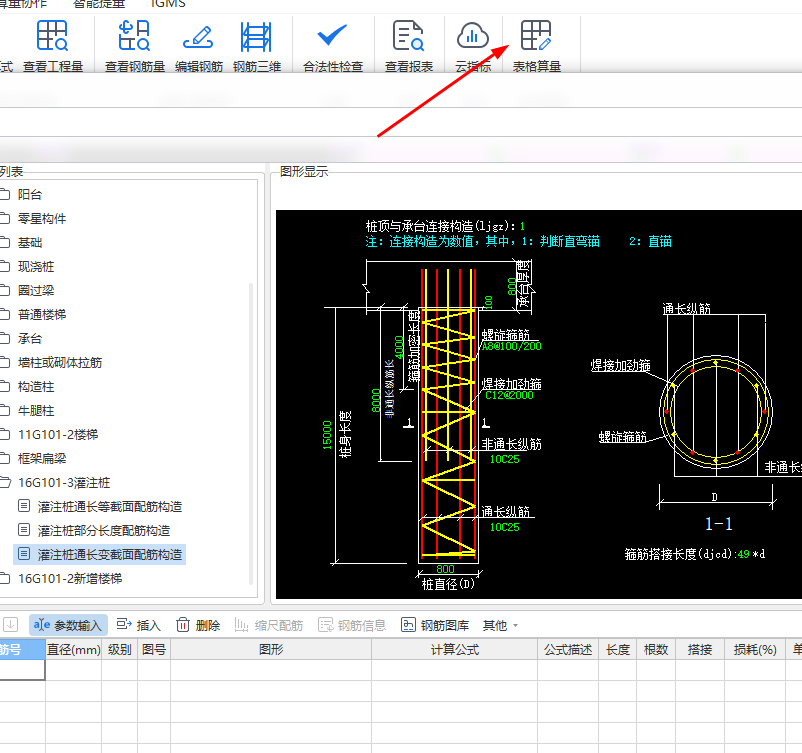The image size is (802, 753).
Task: Select 编辑钢筋 tool
Action: [x=198, y=46]
